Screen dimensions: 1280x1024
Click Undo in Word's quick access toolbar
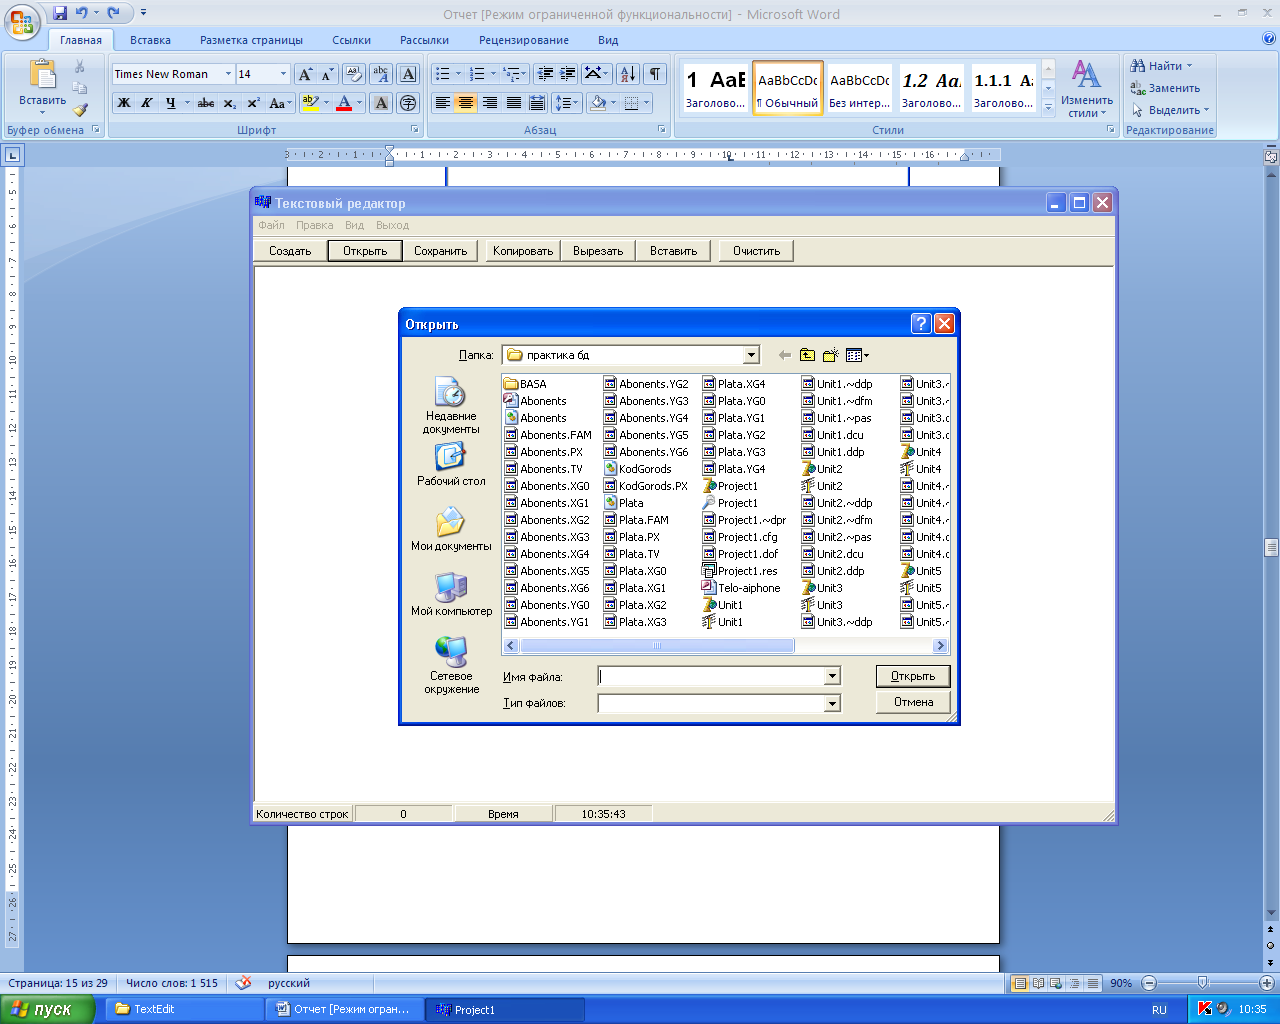click(82, 13)
